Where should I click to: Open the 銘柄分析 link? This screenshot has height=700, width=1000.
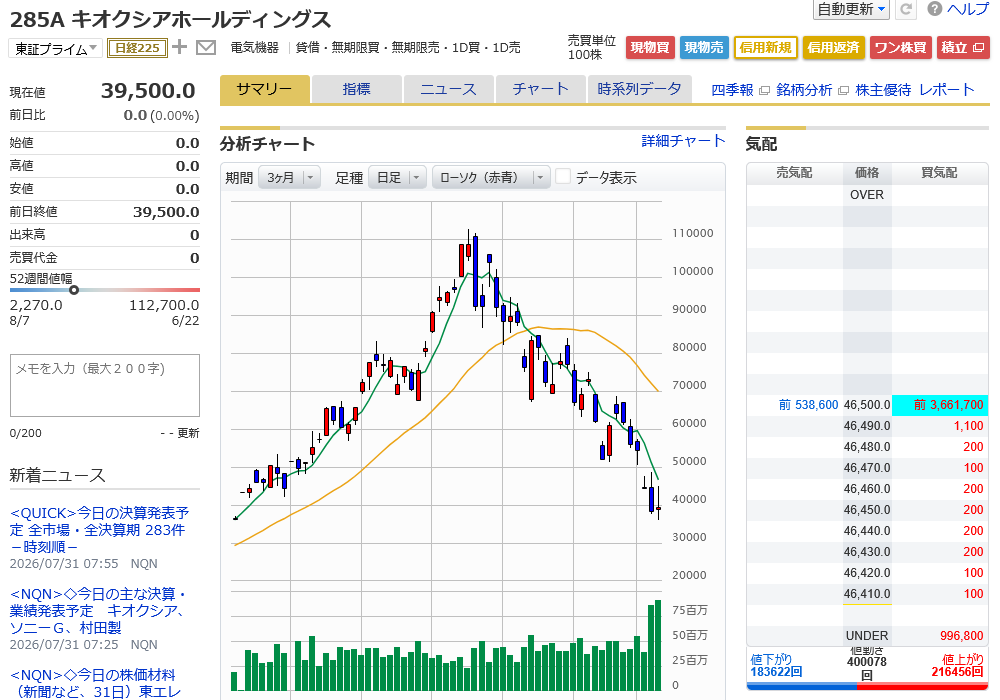point(804,91)
